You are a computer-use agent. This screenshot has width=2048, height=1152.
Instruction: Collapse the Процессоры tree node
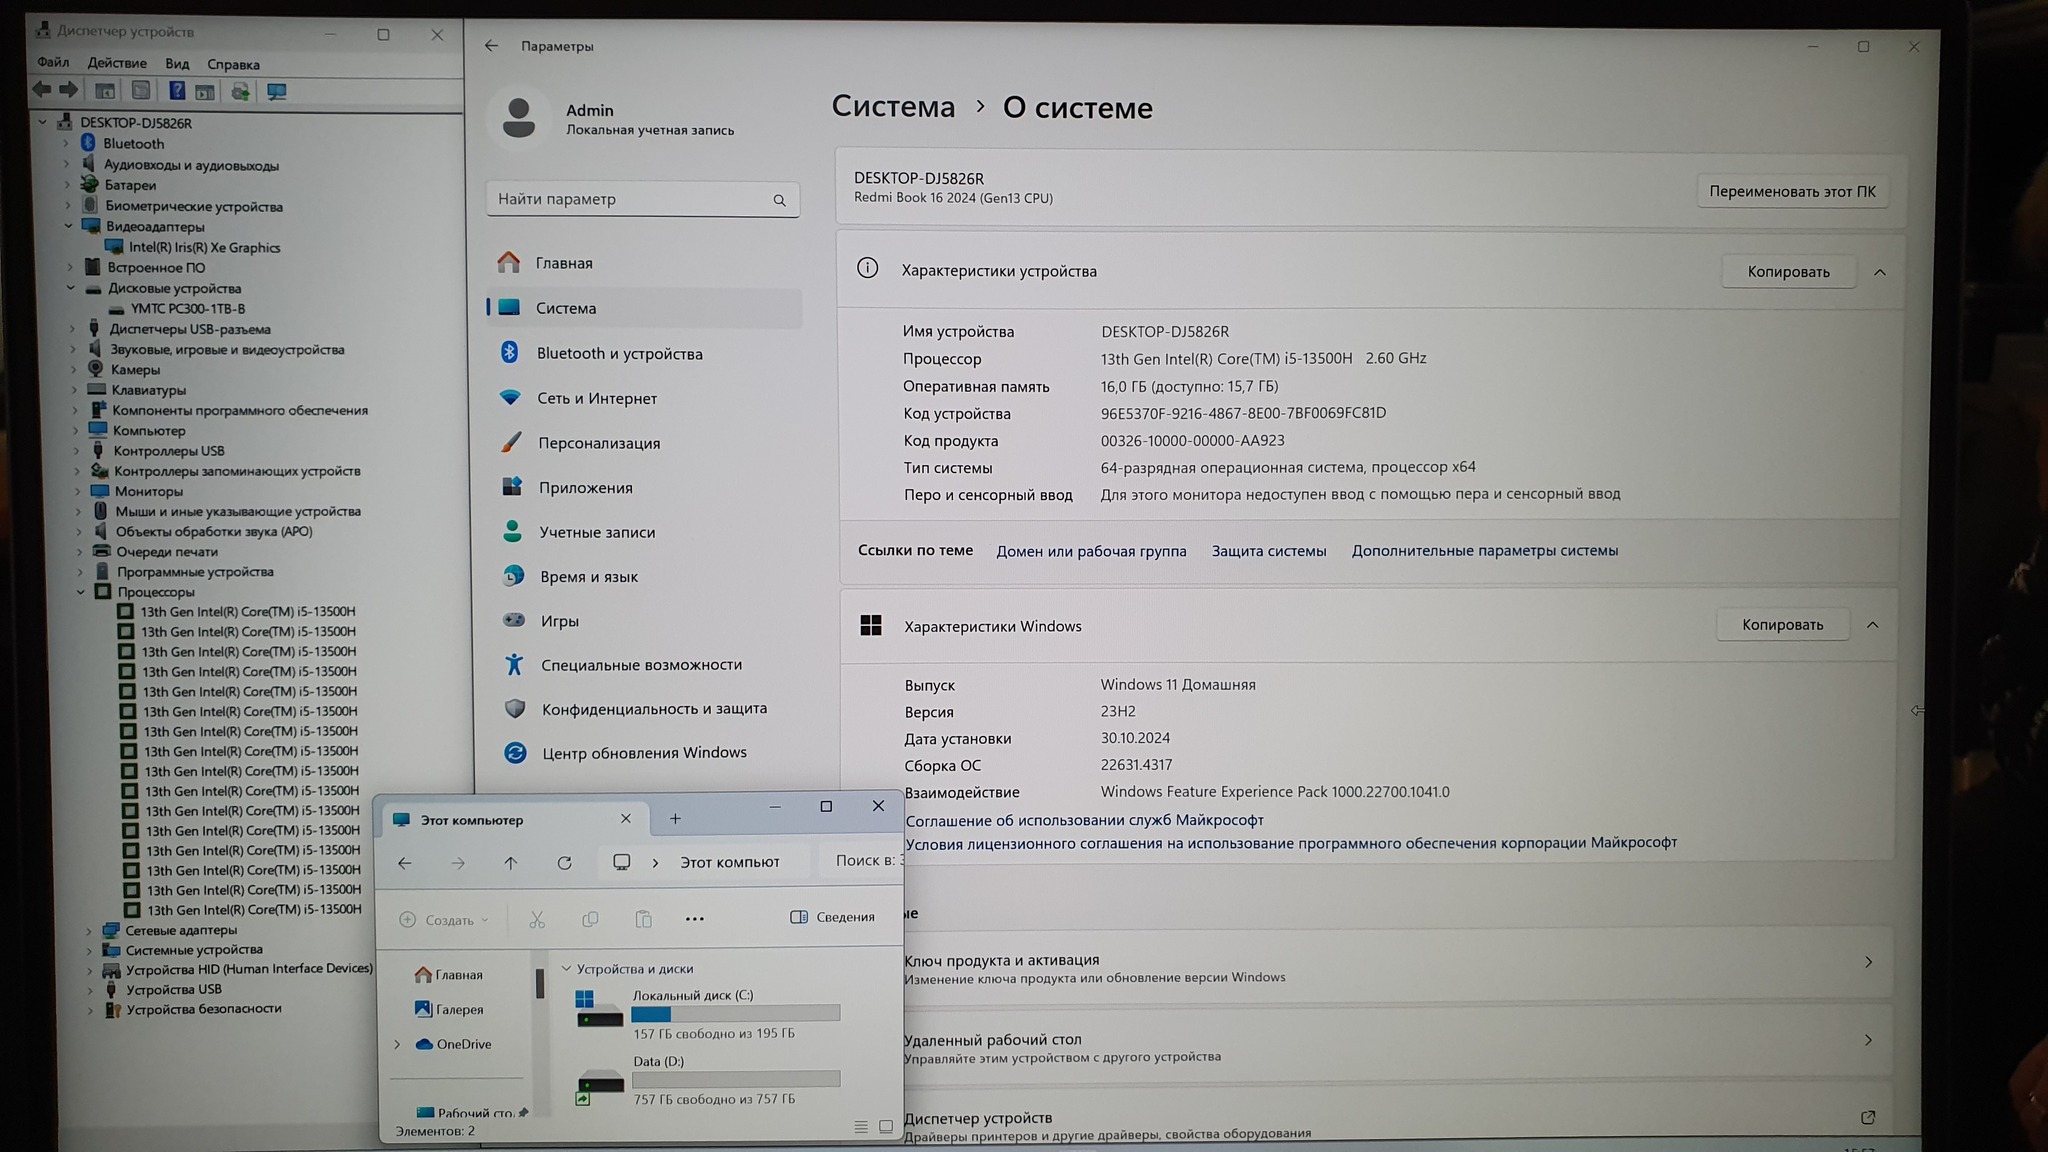click(x=81, y=592)
